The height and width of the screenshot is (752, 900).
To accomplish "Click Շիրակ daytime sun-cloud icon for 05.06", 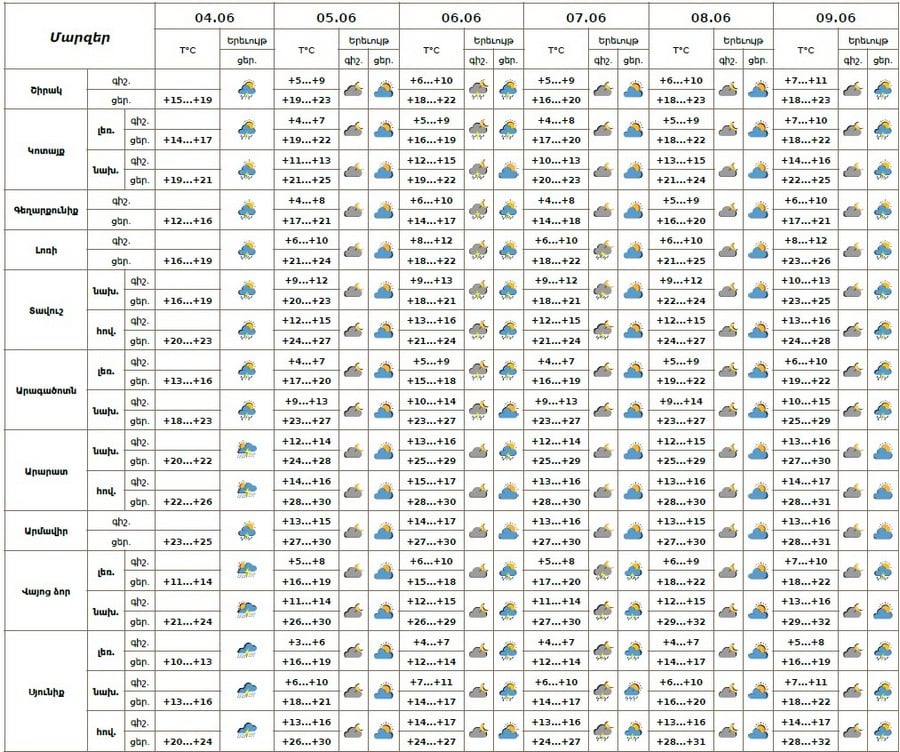I will pos(383,90).
